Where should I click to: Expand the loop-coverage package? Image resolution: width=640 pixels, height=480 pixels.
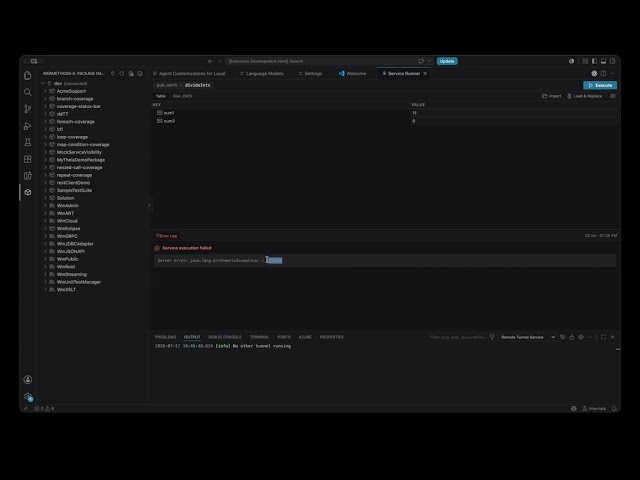[x=45, y=137]
